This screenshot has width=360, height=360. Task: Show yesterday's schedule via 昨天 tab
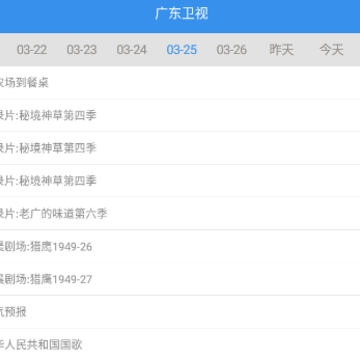282,50
